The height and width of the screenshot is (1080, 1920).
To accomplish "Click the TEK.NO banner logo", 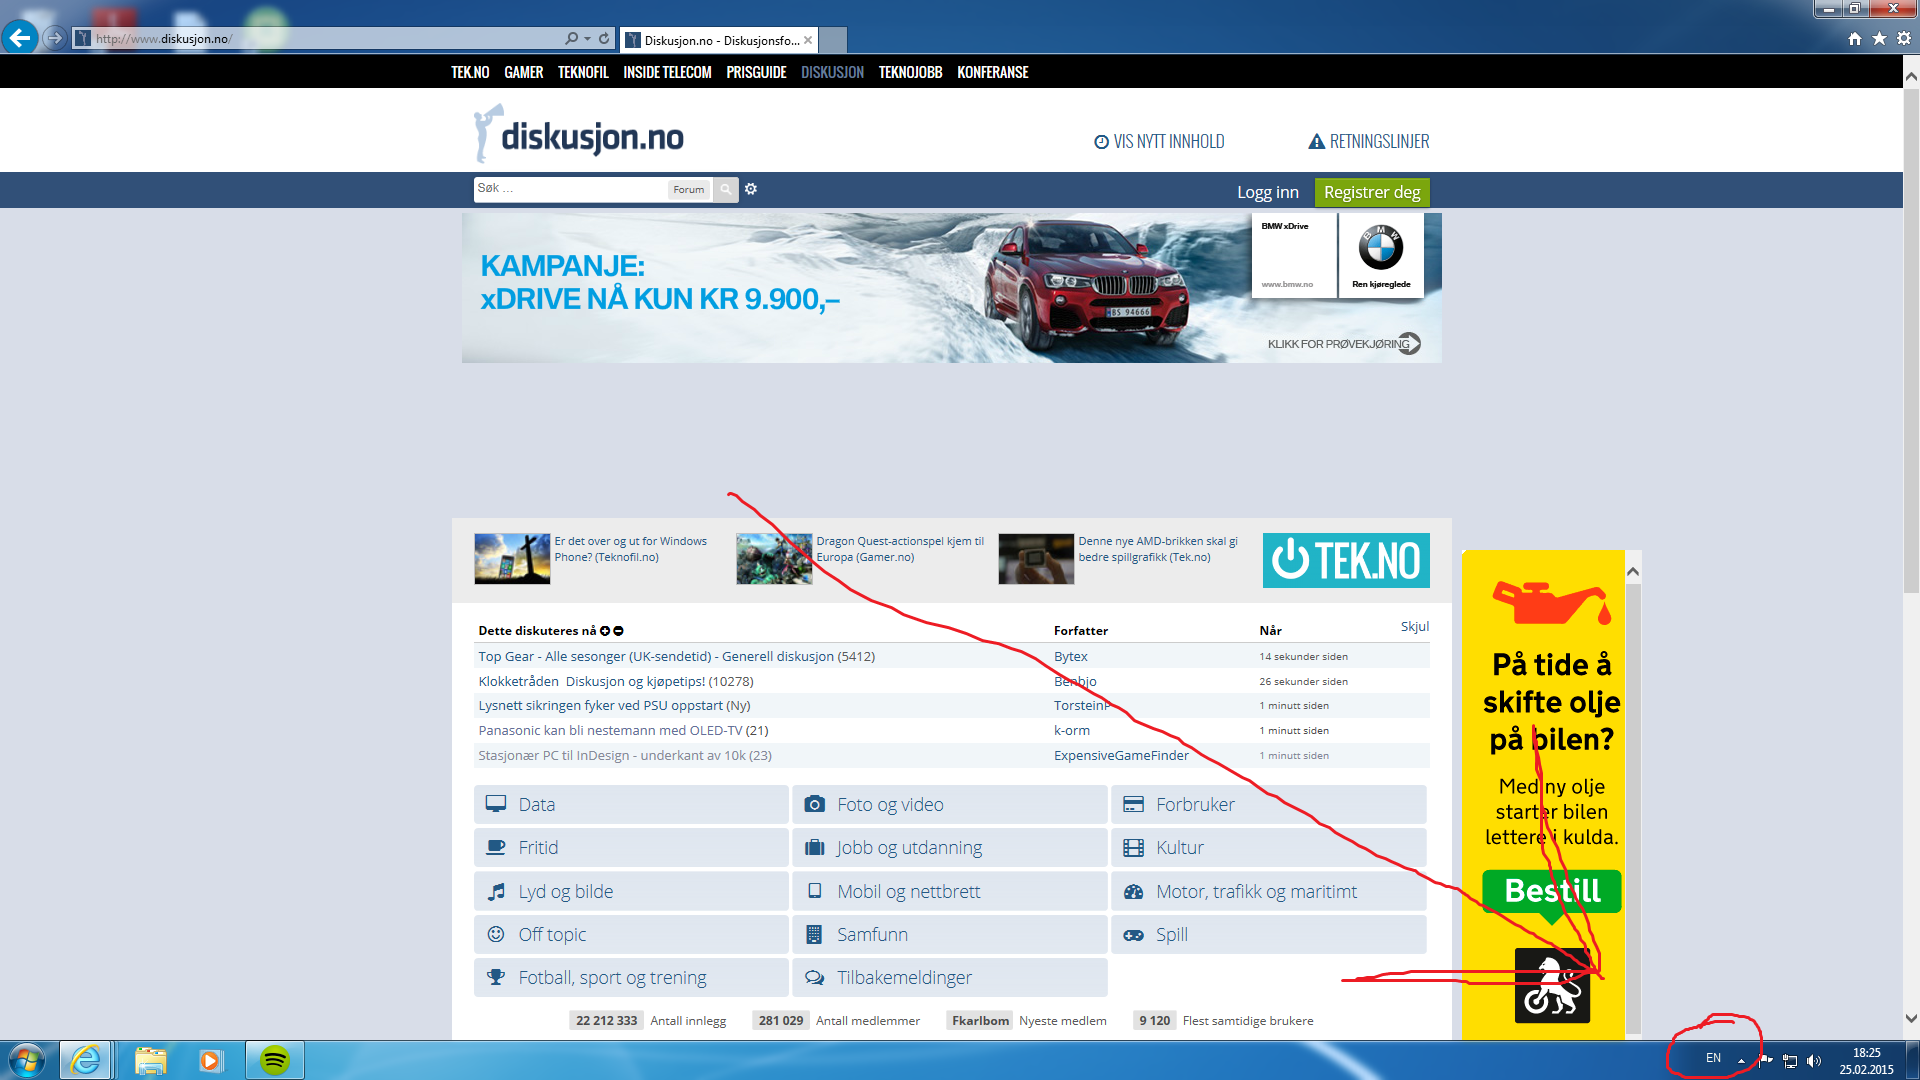I will [1346, 560].
